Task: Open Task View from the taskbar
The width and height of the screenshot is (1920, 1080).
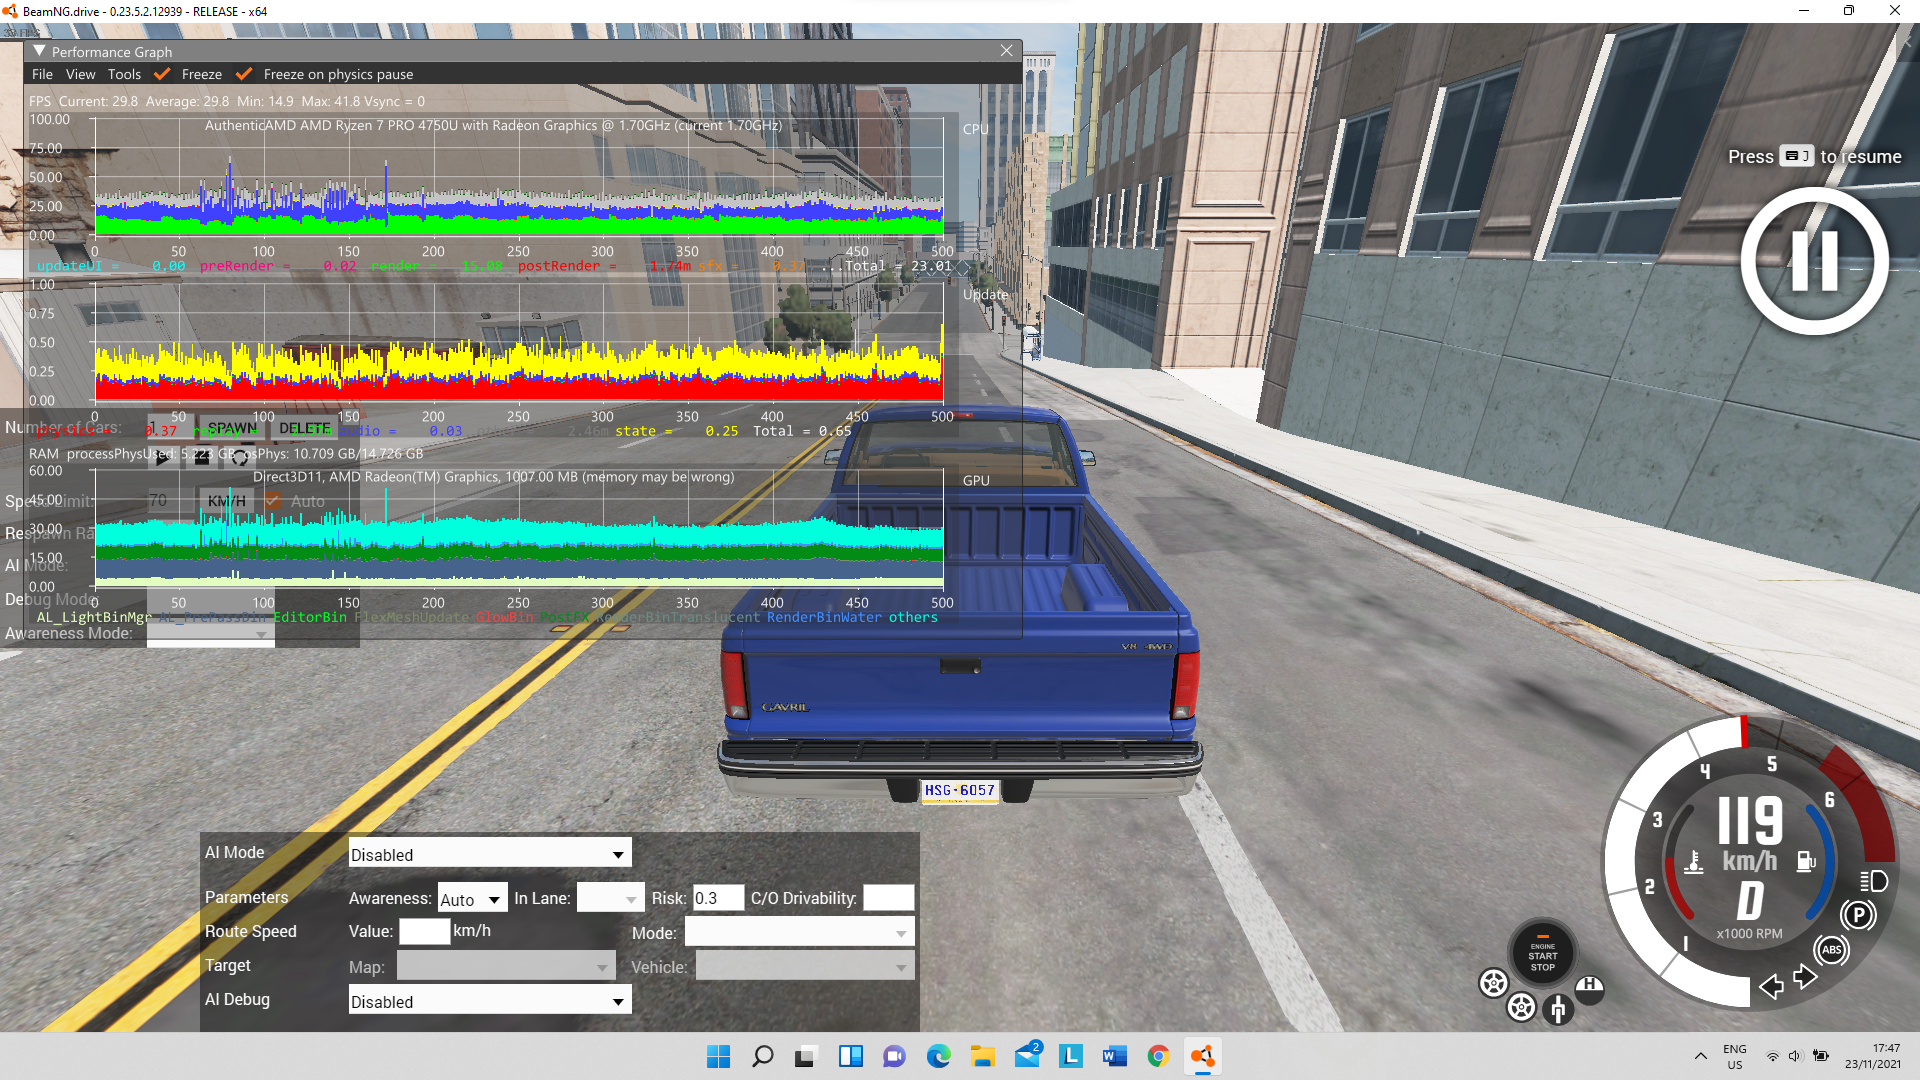Action: tap(806, 1056)
